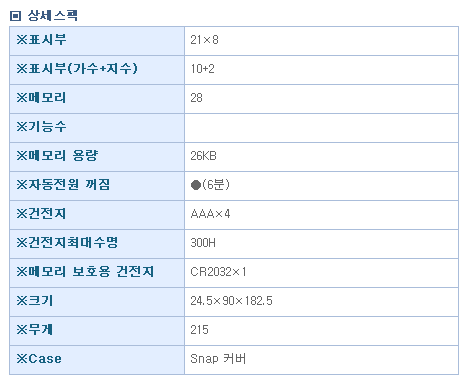Image resolution: width=474 pixels, height=390 pixels.
Task: Select the ※기능수 label cell
Action: [x=97, y=128]
